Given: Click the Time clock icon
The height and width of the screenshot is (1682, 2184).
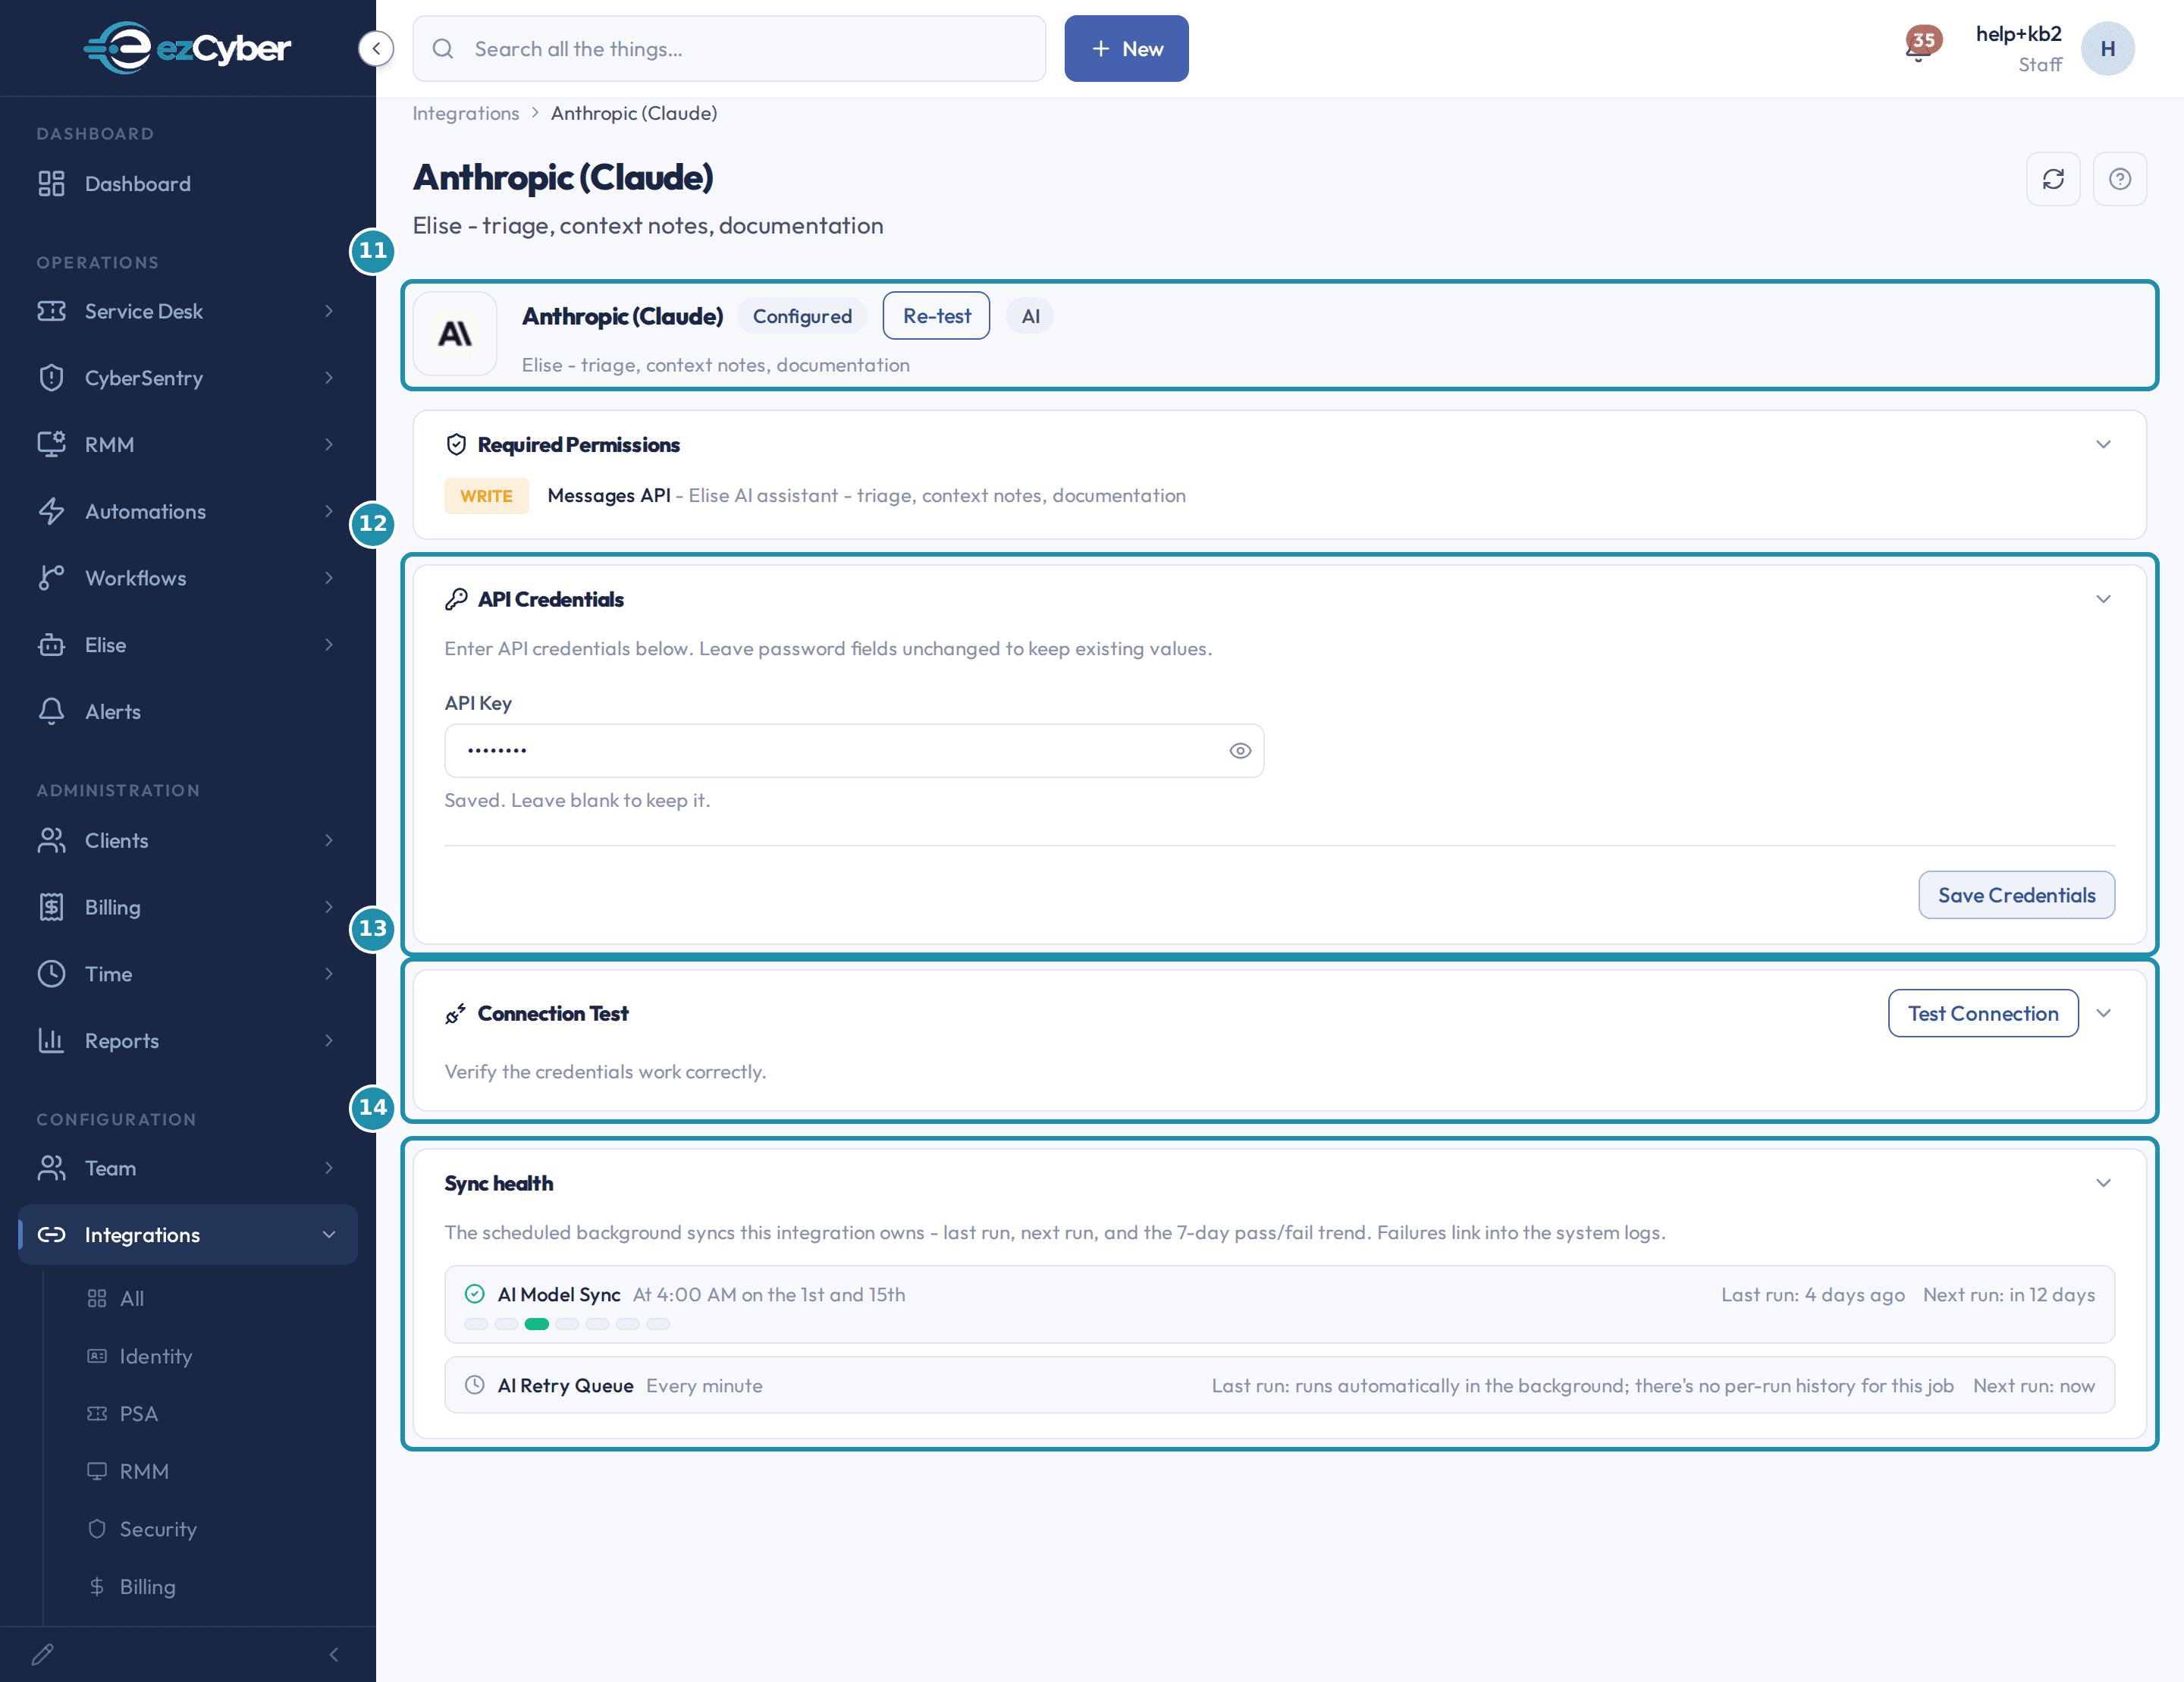Looking at the screenshot, I should 51,974.
